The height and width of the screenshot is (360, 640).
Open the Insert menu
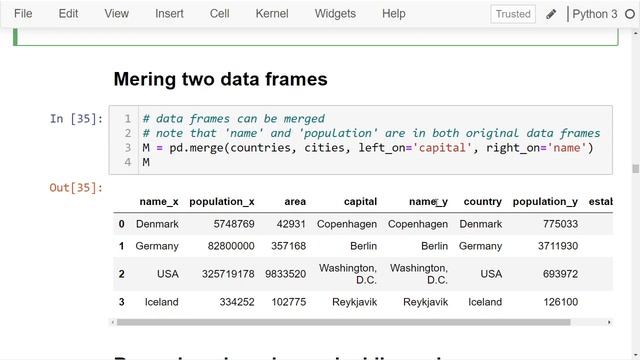[x=169, y=13]
